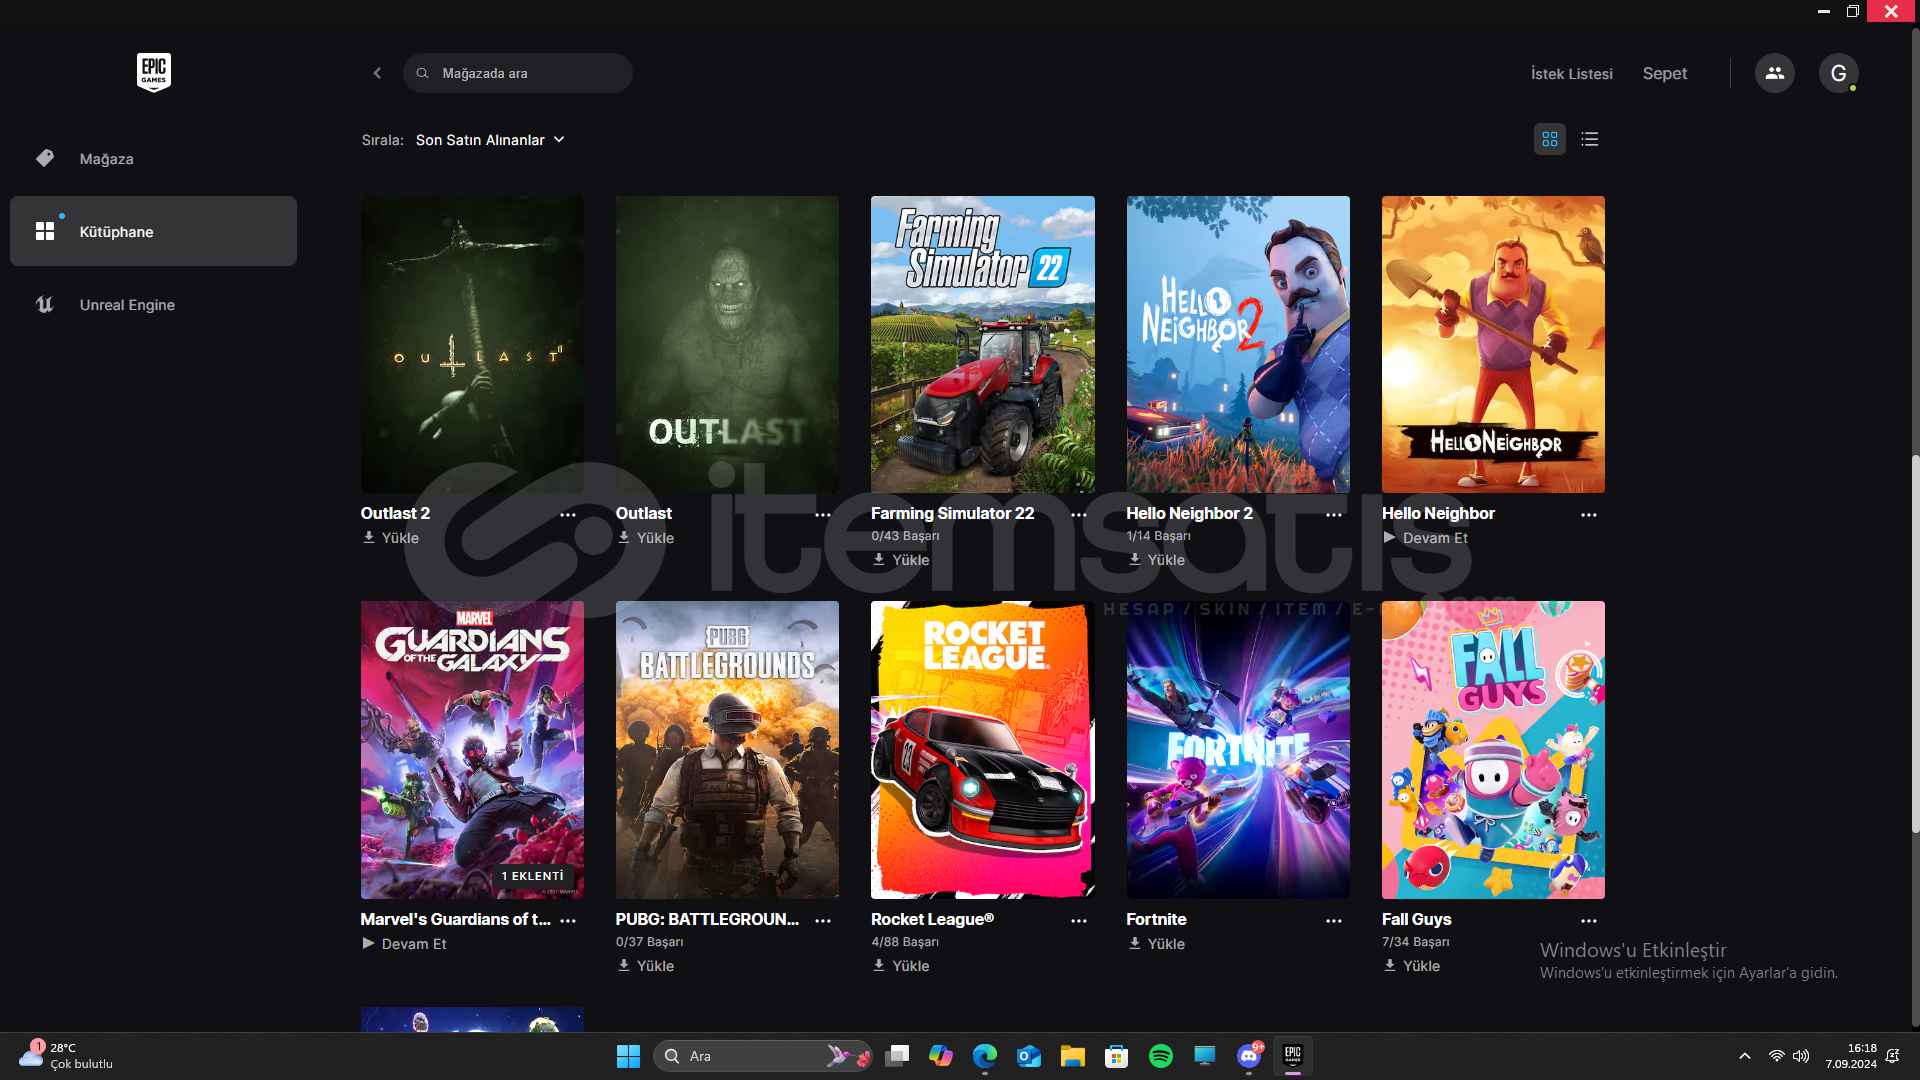Screen dimensions: 1920x1080
Task: Open the Windows Start menu
Action: point(628,1056)
